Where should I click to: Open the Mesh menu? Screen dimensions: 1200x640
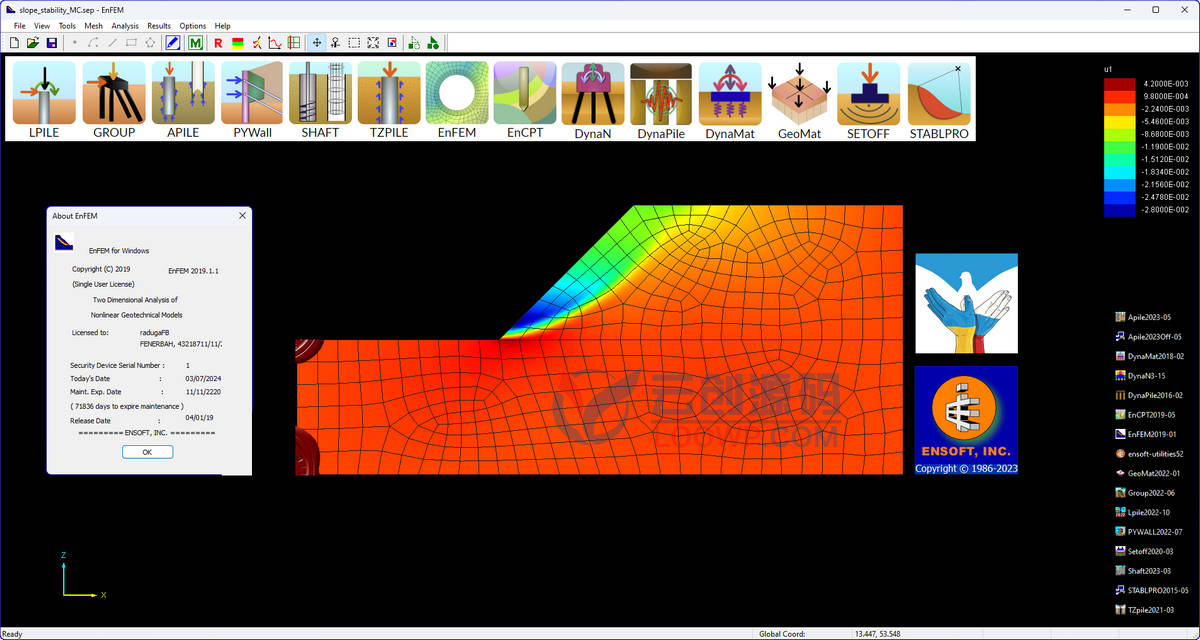[x=93, y=26]
